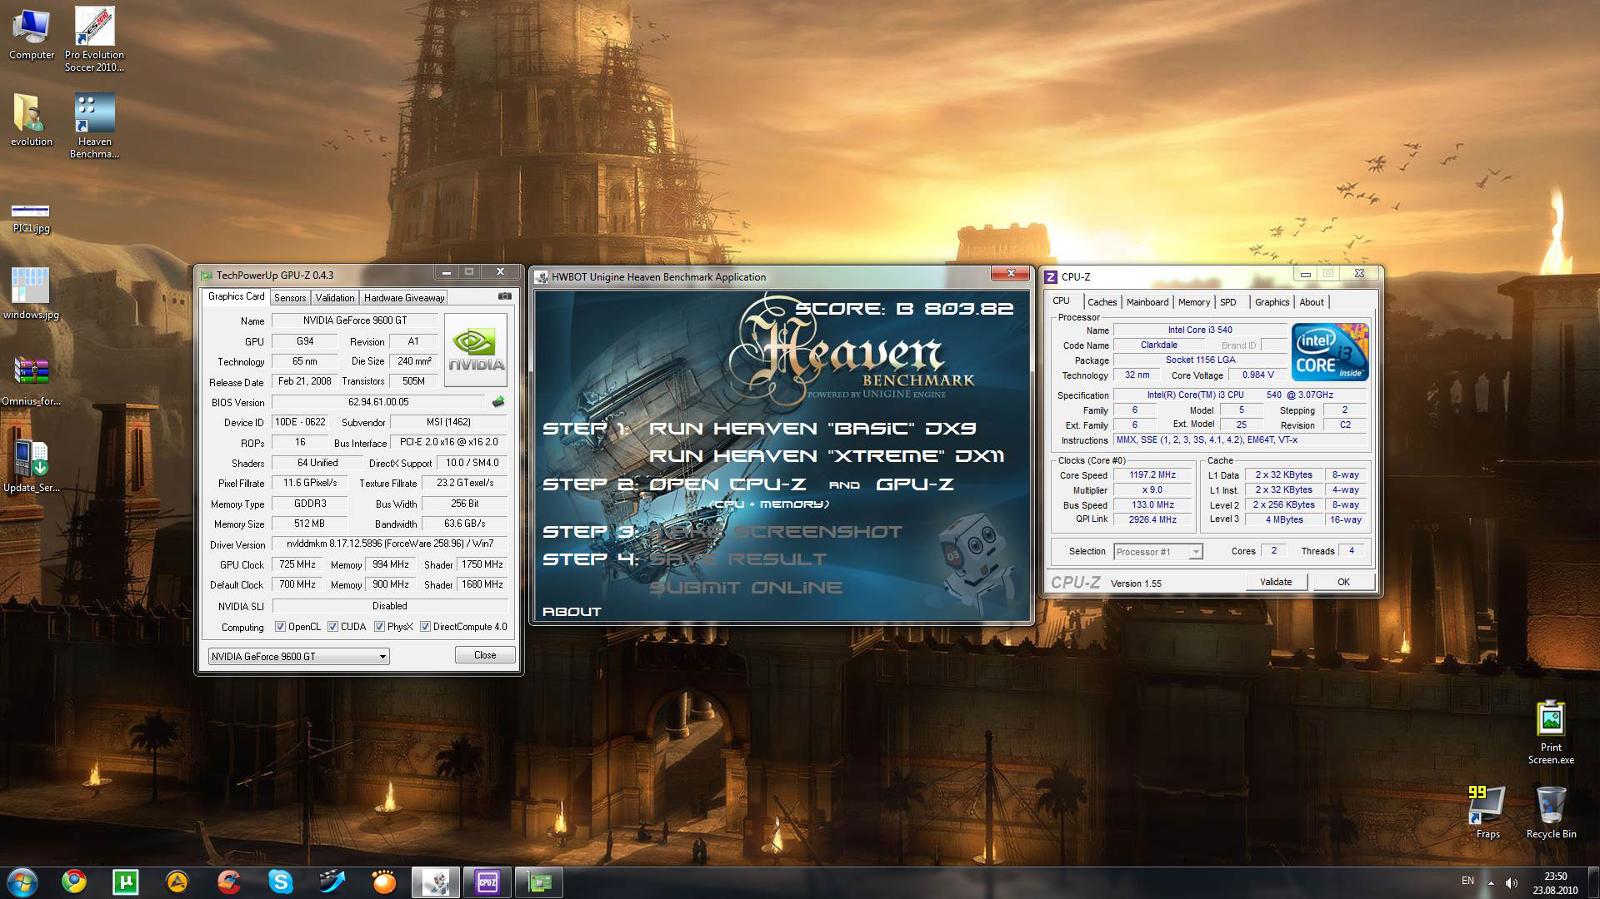Close the Heaven Benchmark Application window
The width and height of the screenshot is (1600, 899).
pos(1010,273)
